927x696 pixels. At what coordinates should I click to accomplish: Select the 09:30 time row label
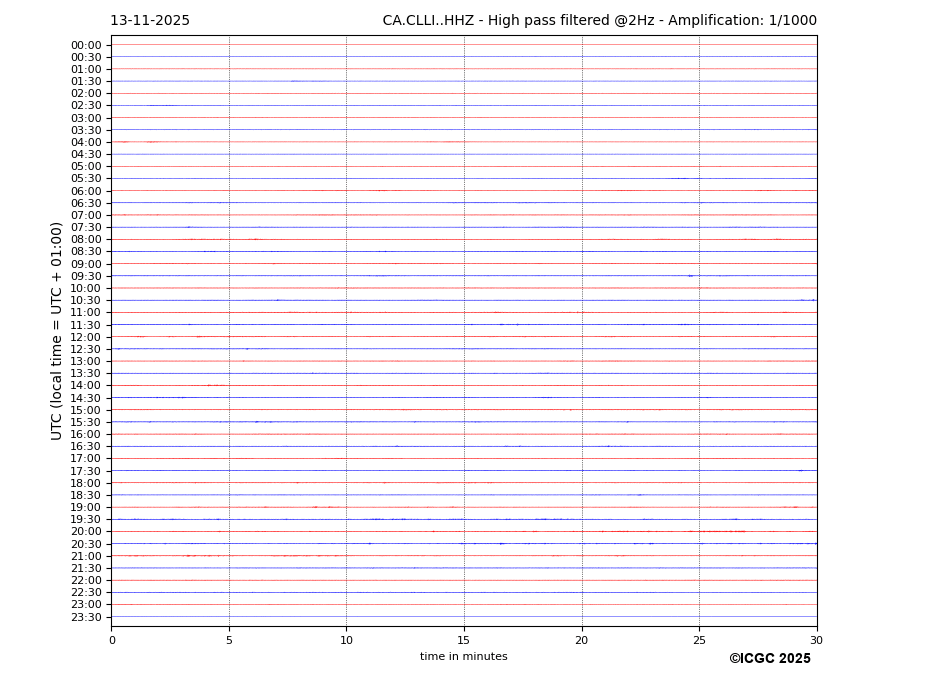(86, 276)
